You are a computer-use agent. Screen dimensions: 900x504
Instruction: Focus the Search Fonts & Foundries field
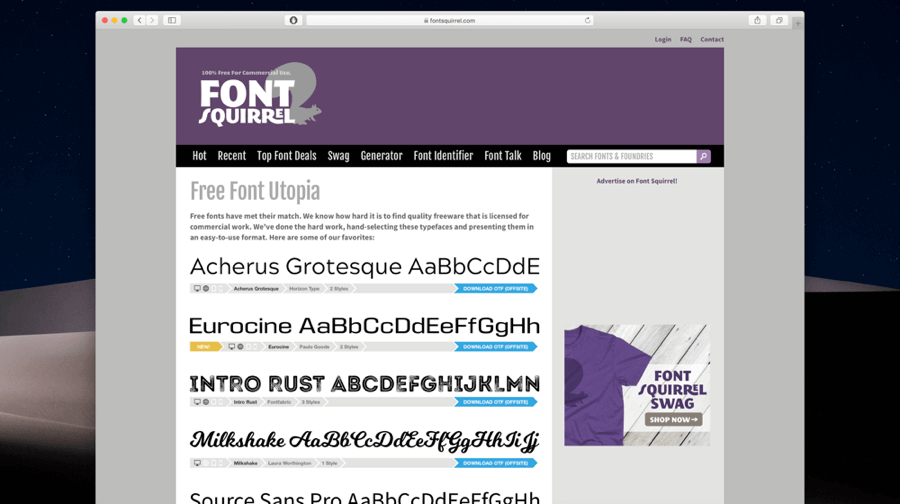point(631,156)
